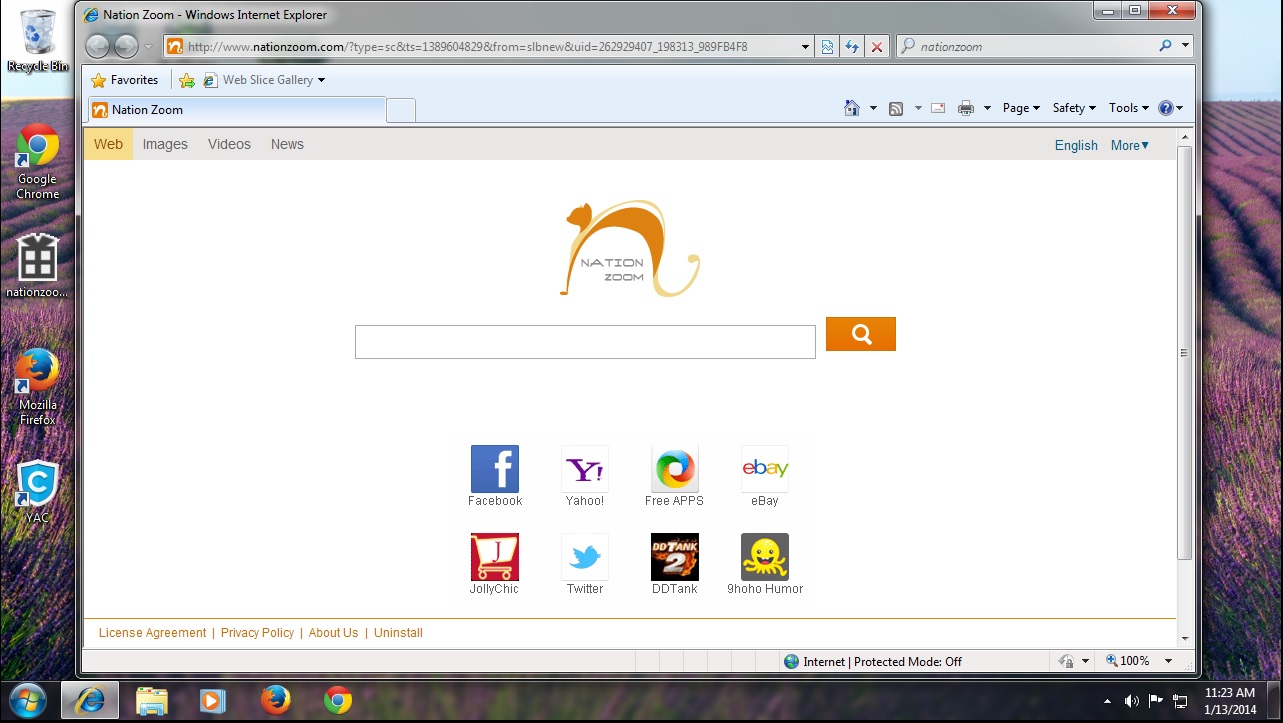This screenshot has height=723, width=1283.
Task: Click the red Stop loading icon
Action: 877,47
